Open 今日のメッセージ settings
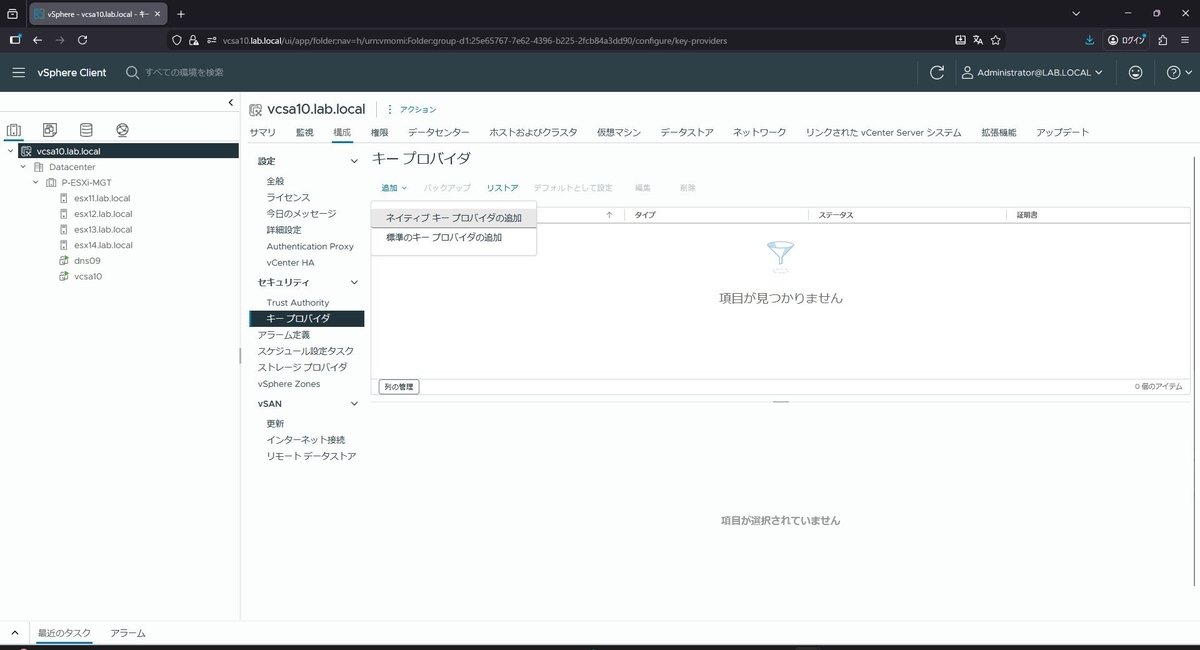The width and height of the screenshot is (1200, 650). click(301, 213)
